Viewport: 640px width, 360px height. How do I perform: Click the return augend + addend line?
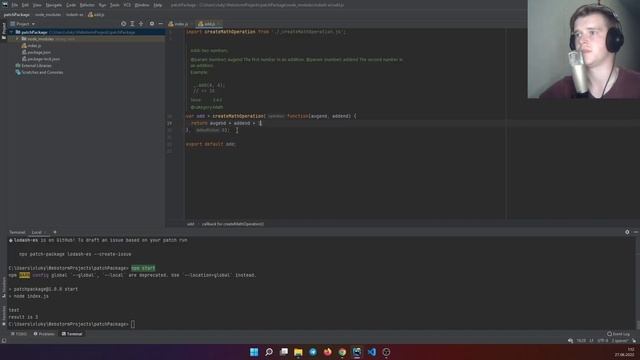[x=226, y=123]
